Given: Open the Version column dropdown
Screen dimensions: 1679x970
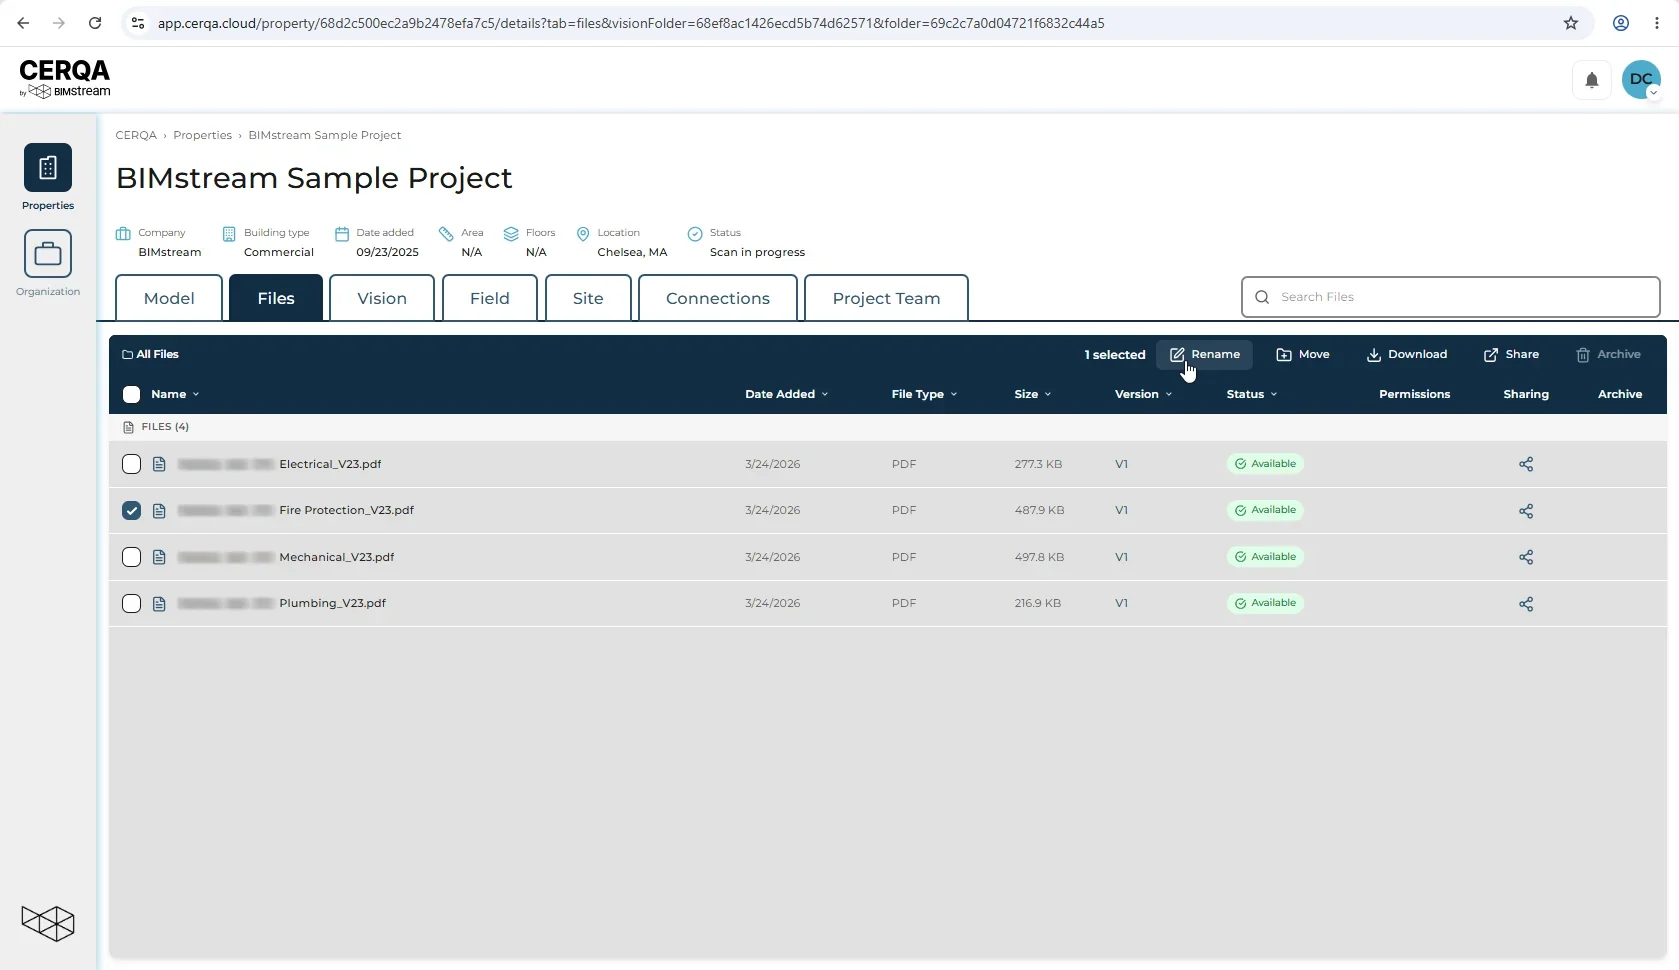Looking at the screenshot, I should tap(1143, 394).
